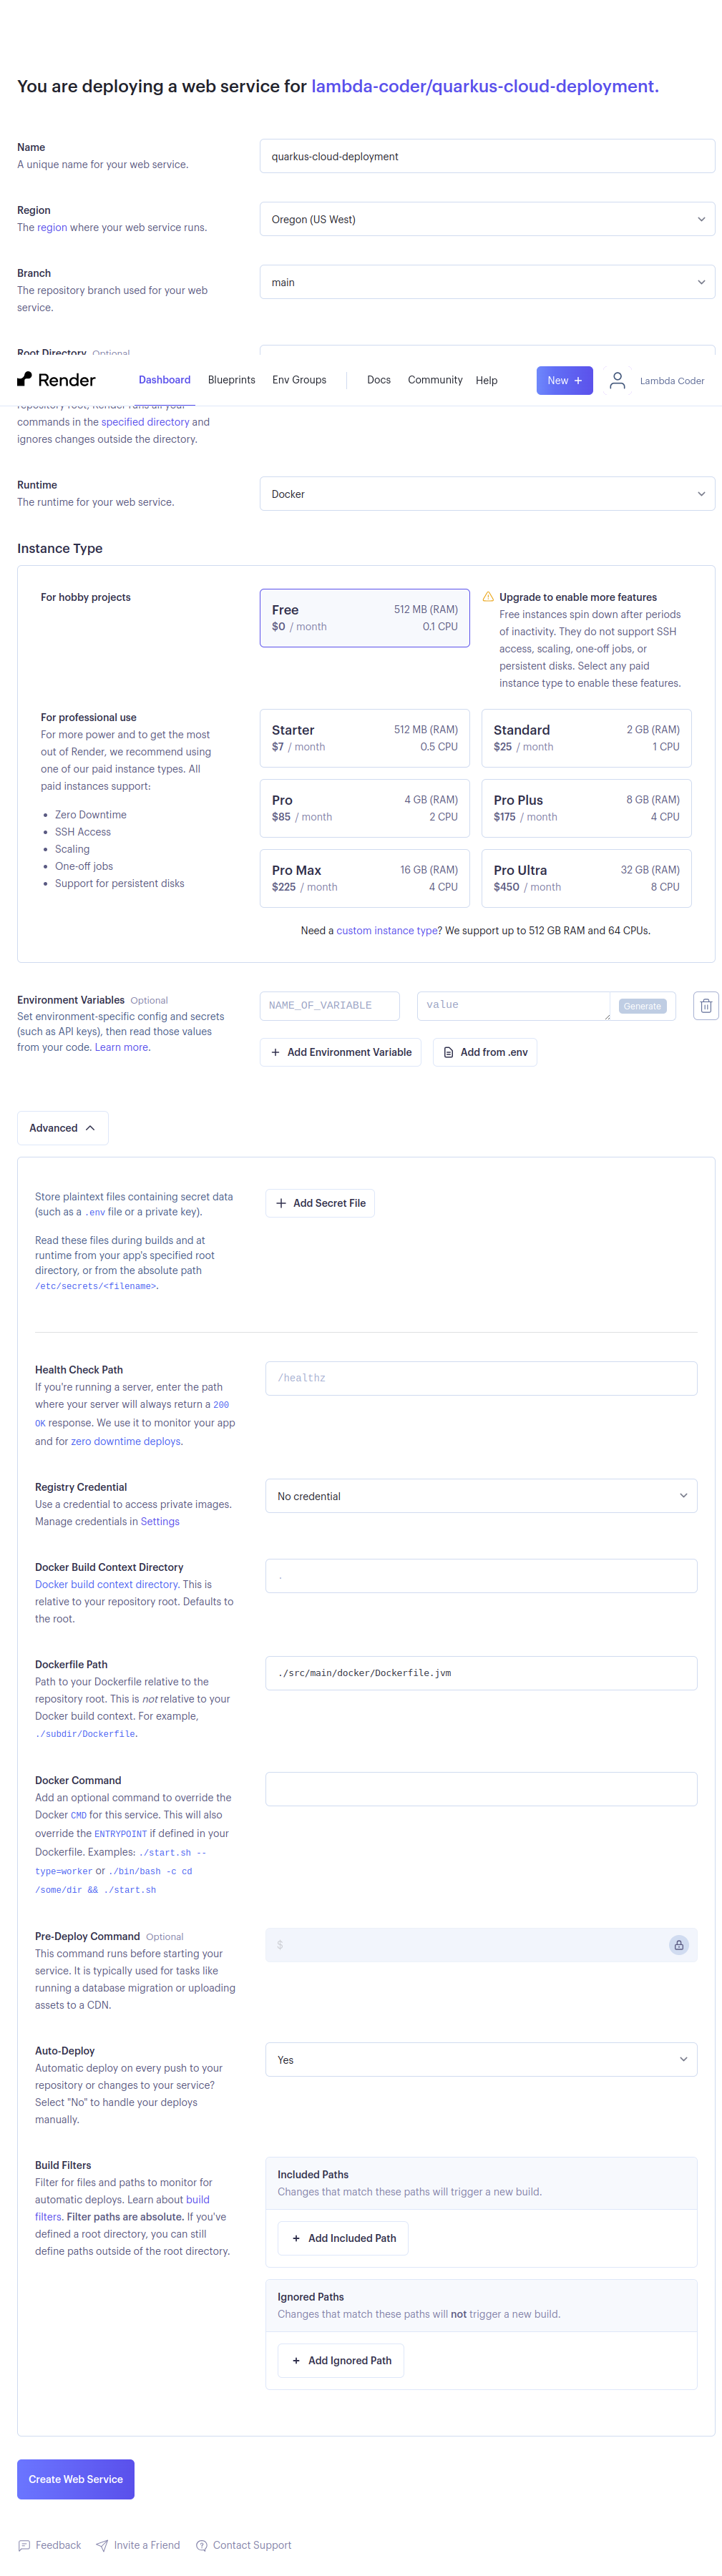Open the Registry Credential dropdown
This screenshot has height=2576, width=722.
pyautogui.click(x=481, y=1496)
